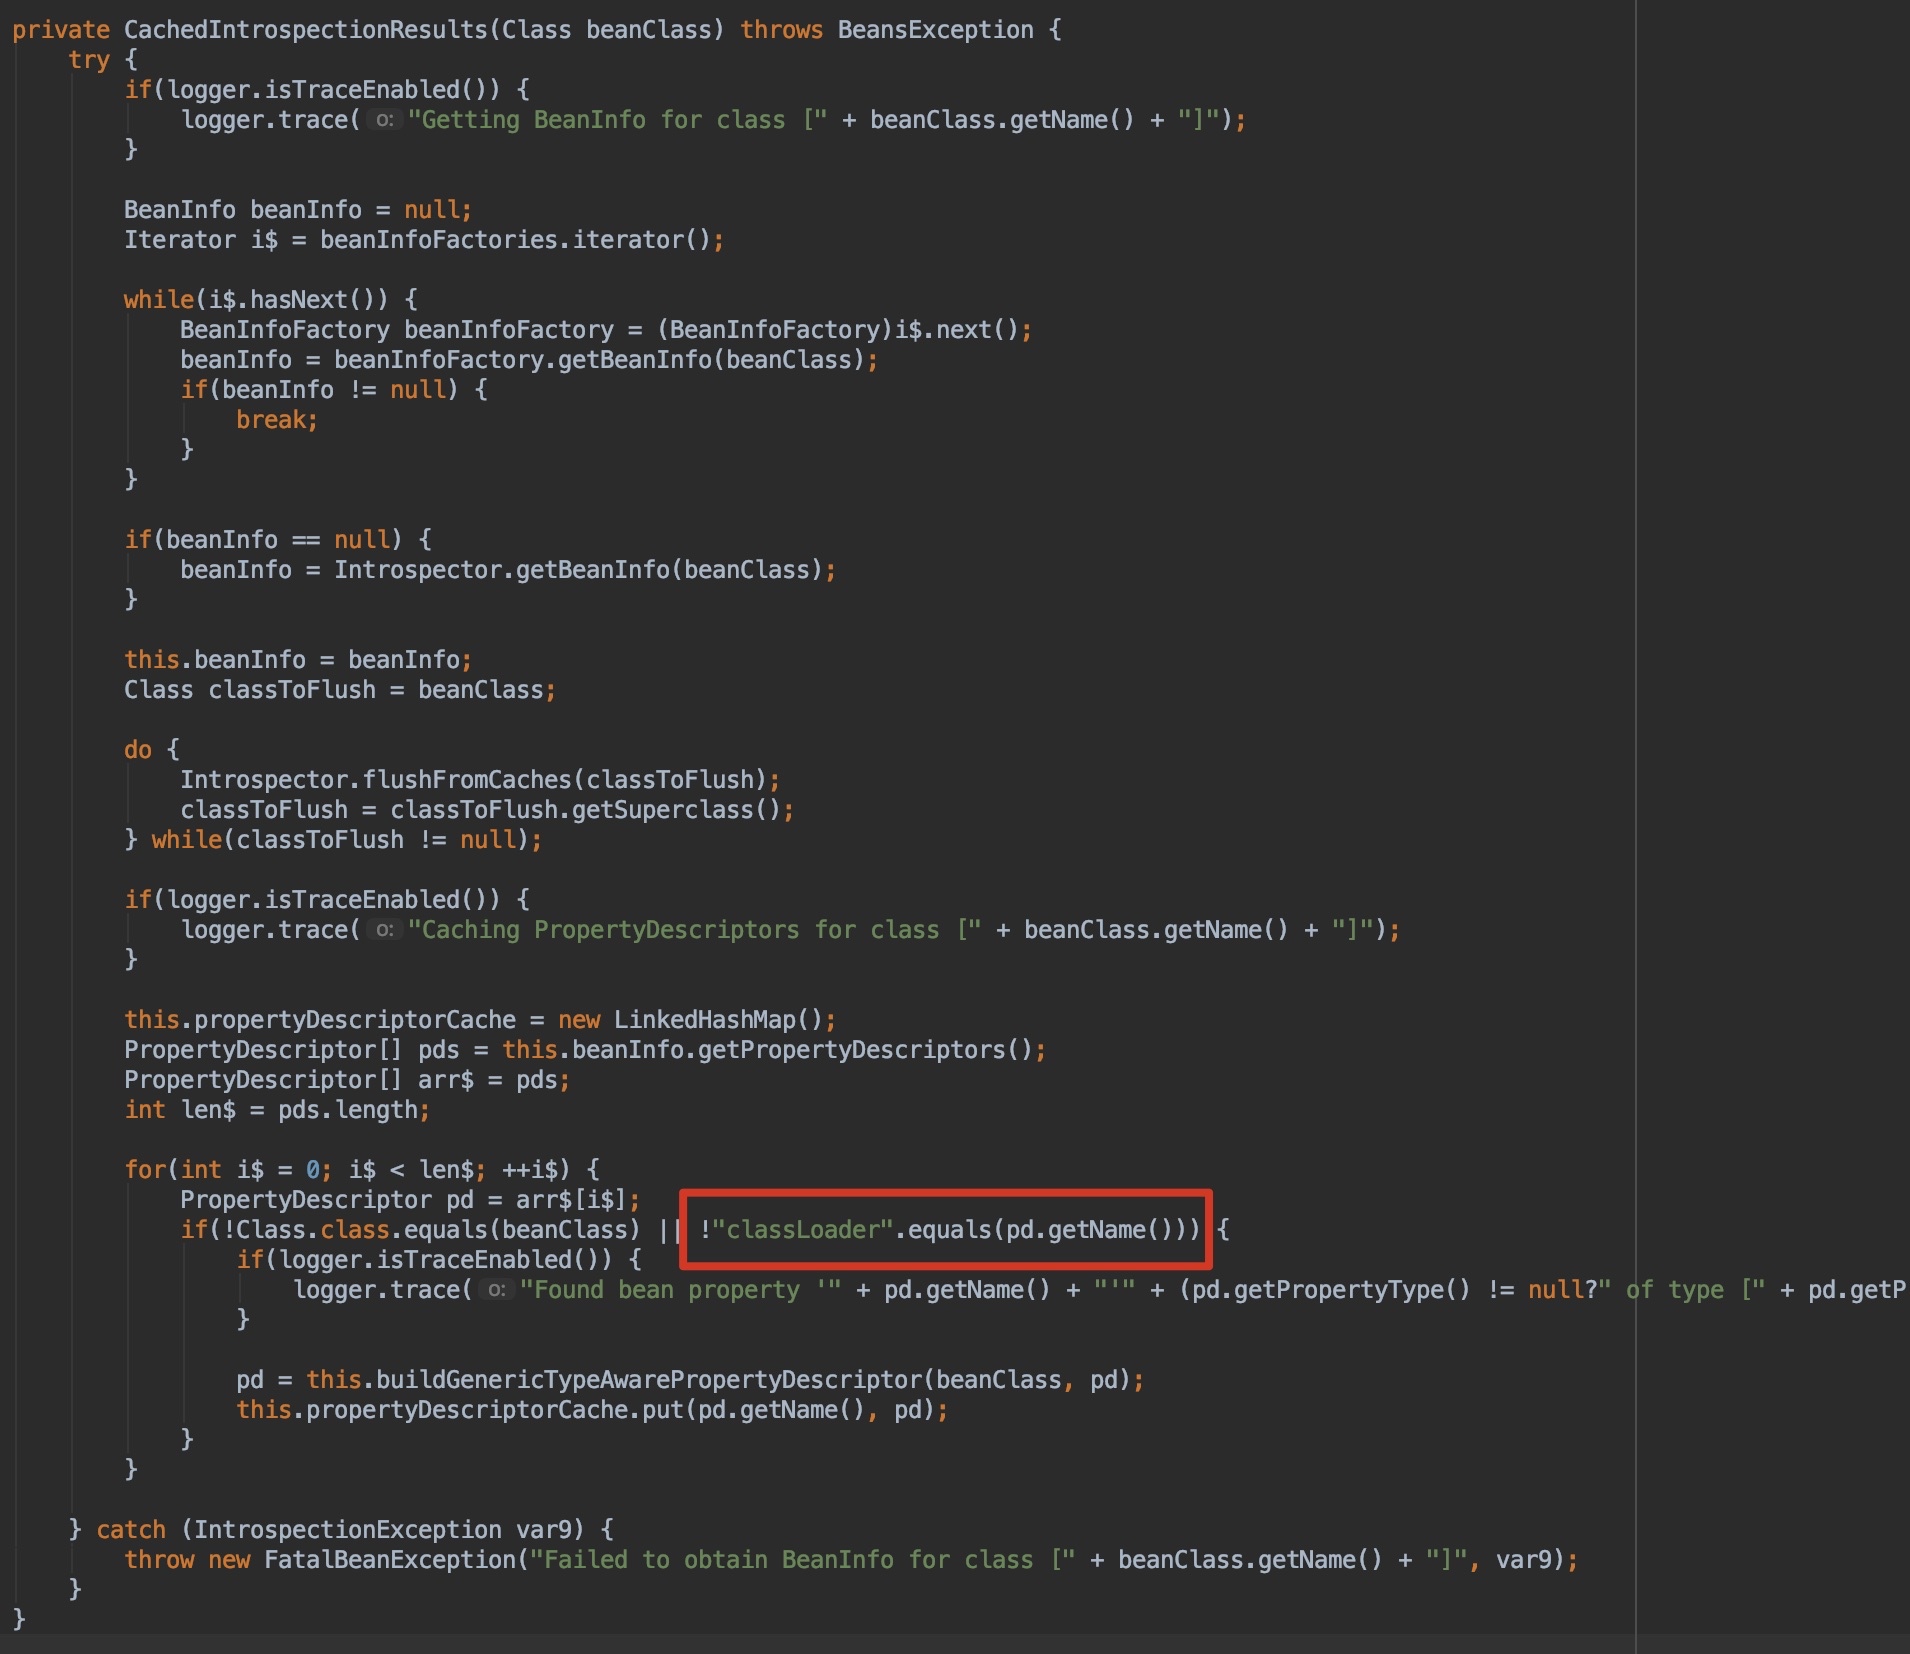
Task: Click 'pd.getPropertyType() != null' expression
Action: [x=1387, y=1290]
